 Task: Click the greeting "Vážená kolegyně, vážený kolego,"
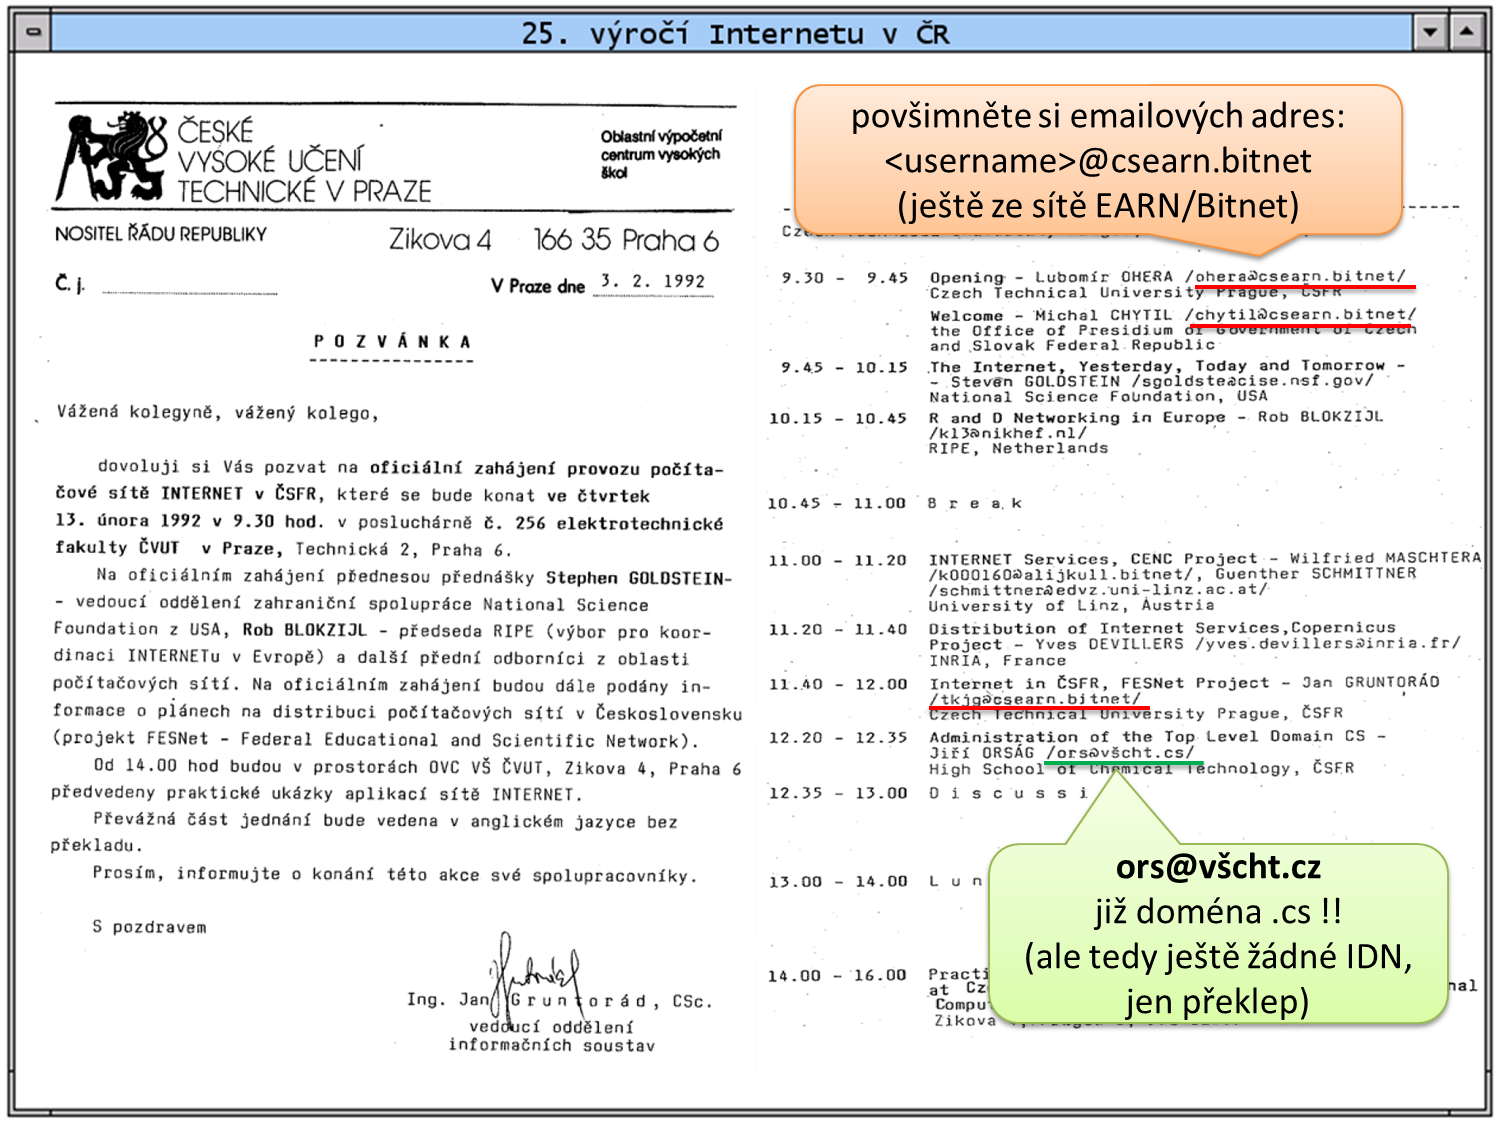click(x=218, y=413)
